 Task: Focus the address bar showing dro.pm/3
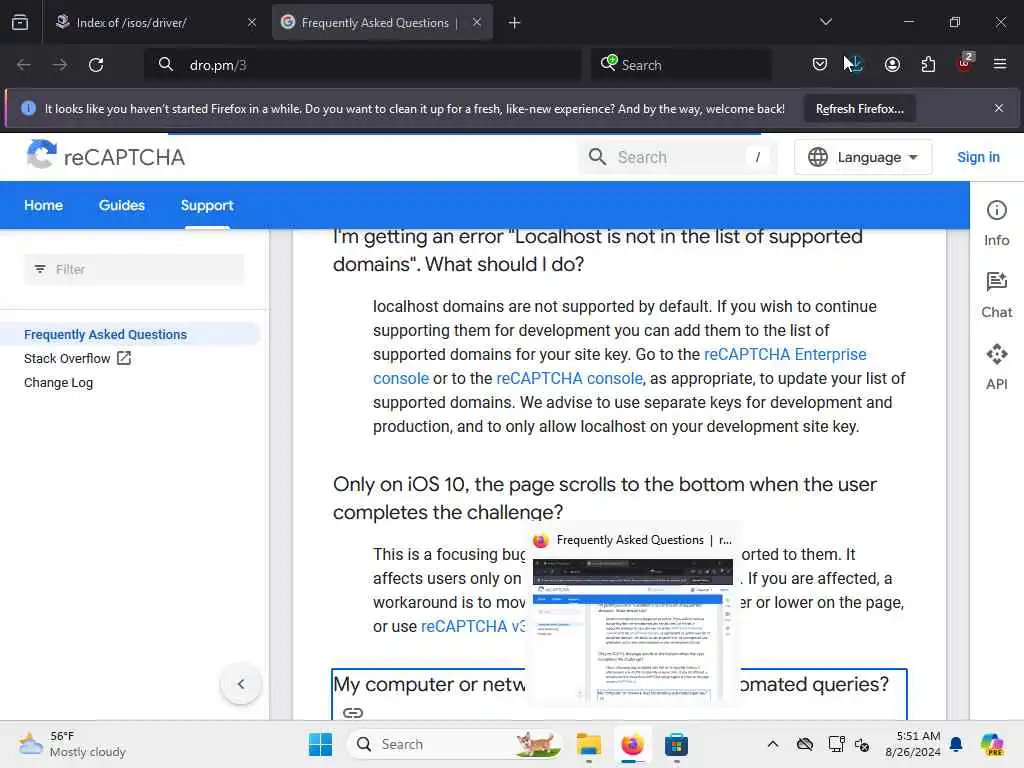coord(362,65)
